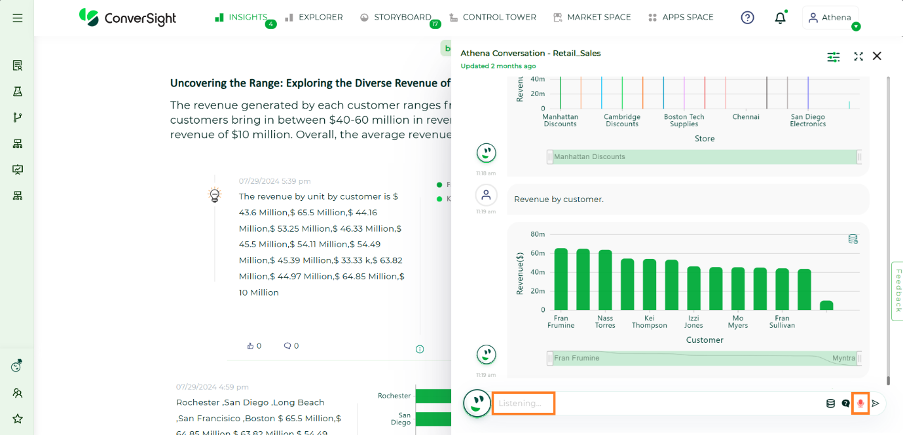The image size is (904, 436).
Task: Open the first sidebar icon, document search
Action: point(17,66)
